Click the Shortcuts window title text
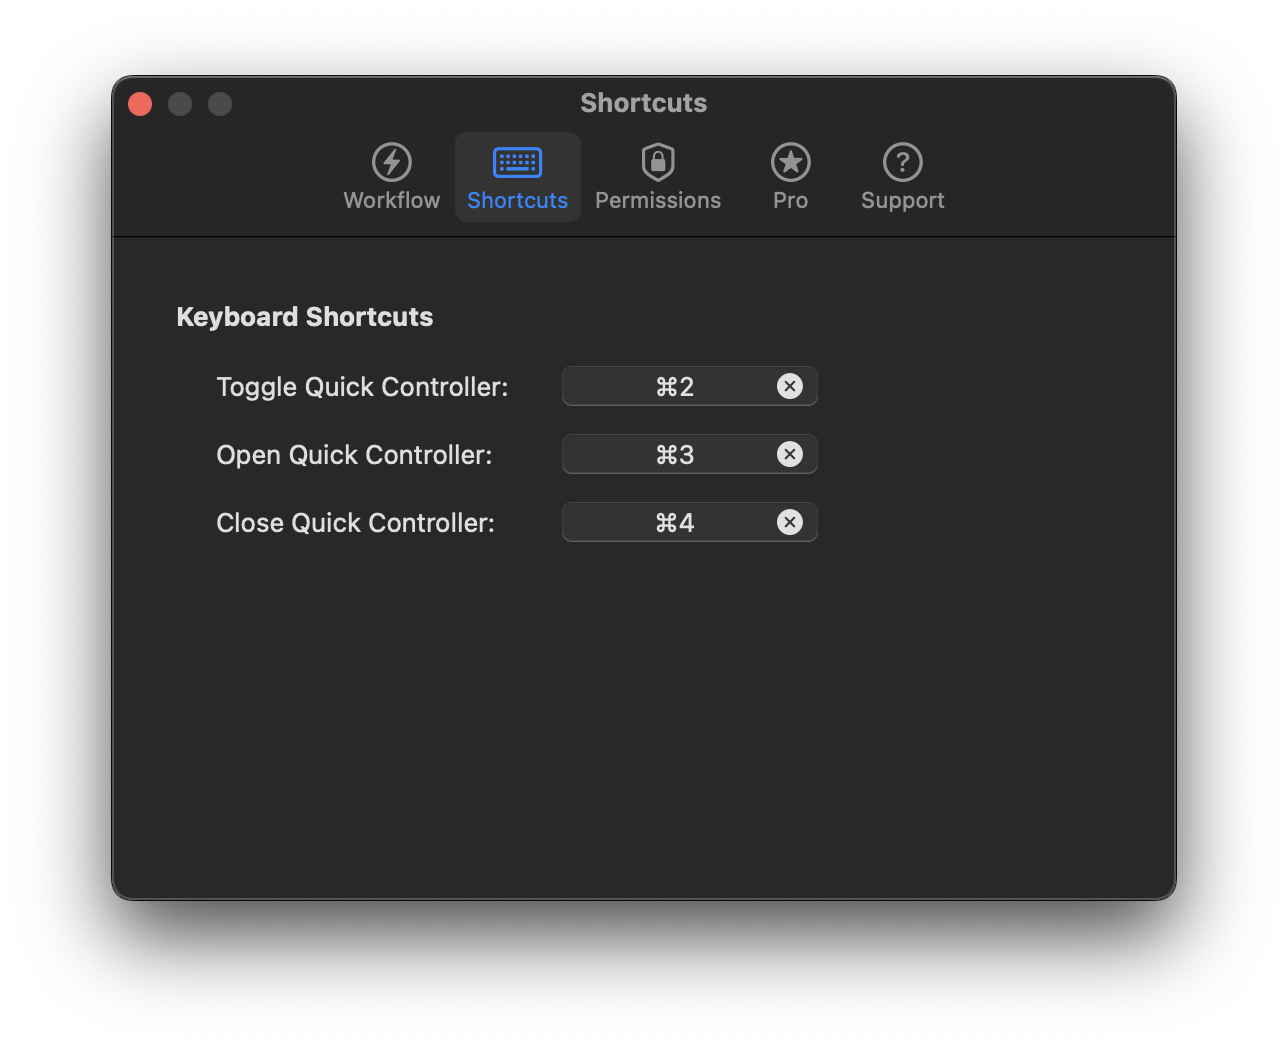Image resolution: width=1288 pixels, height=1048 pixels. [643, 103]
